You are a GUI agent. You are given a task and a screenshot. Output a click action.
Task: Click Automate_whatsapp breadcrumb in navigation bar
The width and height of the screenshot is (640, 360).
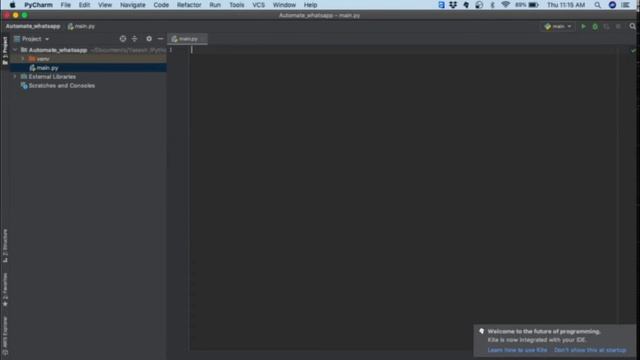click(x=33, y=26)
